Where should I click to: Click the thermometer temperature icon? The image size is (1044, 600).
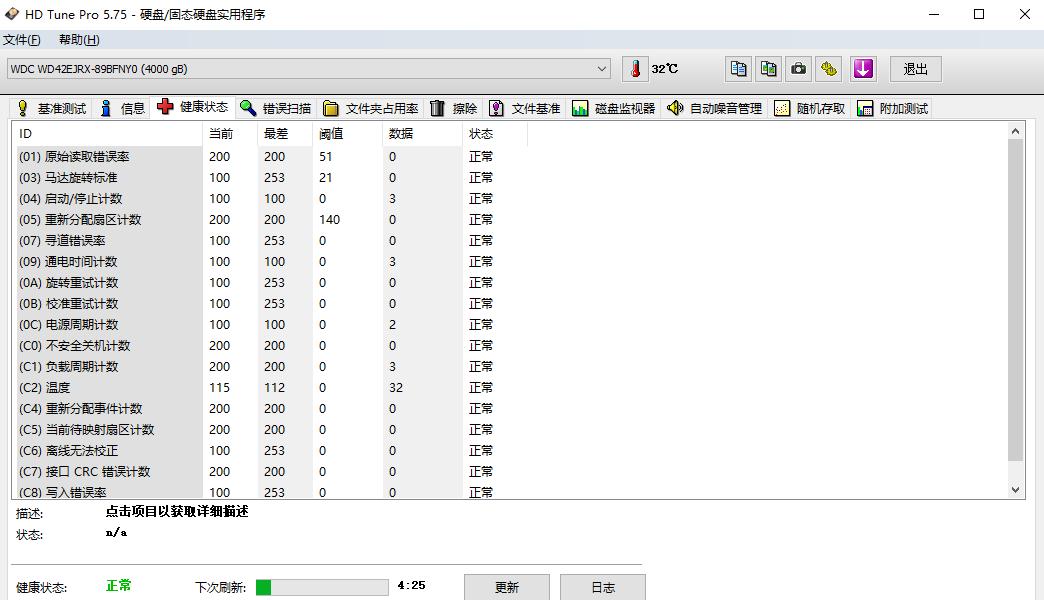pos(635,69)
